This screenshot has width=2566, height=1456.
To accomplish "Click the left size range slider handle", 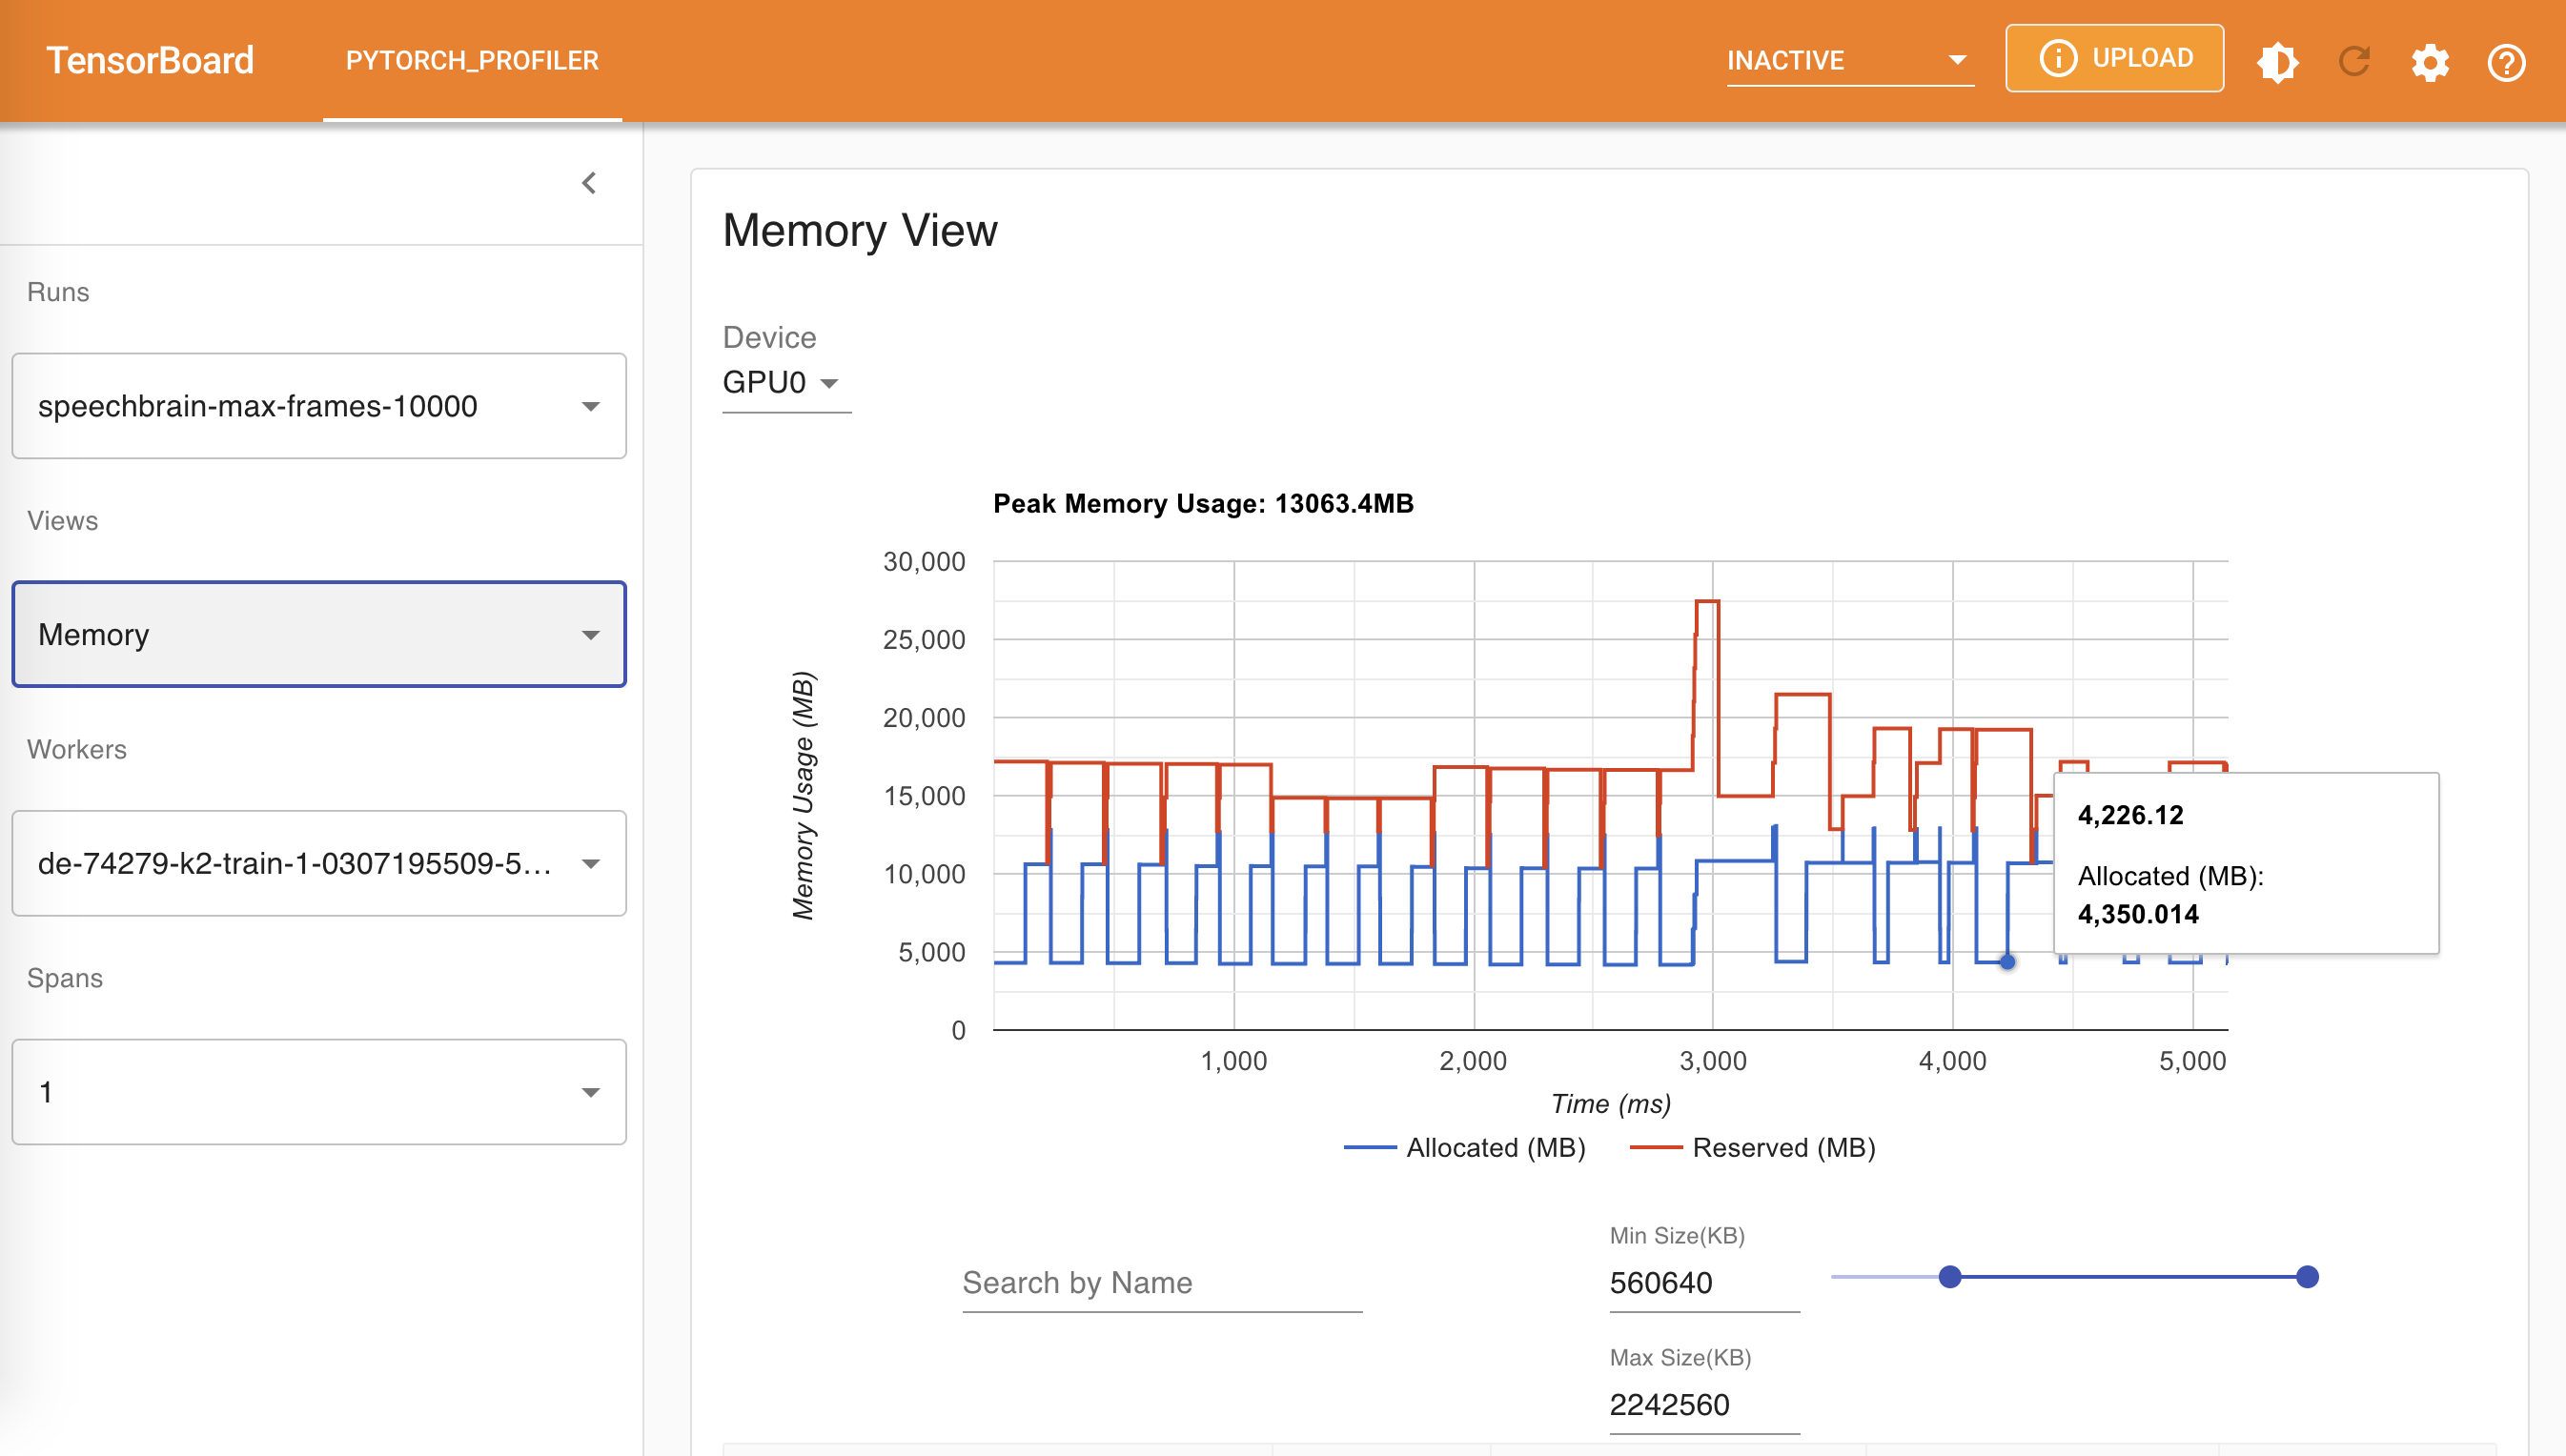I will [1949, 1277].
